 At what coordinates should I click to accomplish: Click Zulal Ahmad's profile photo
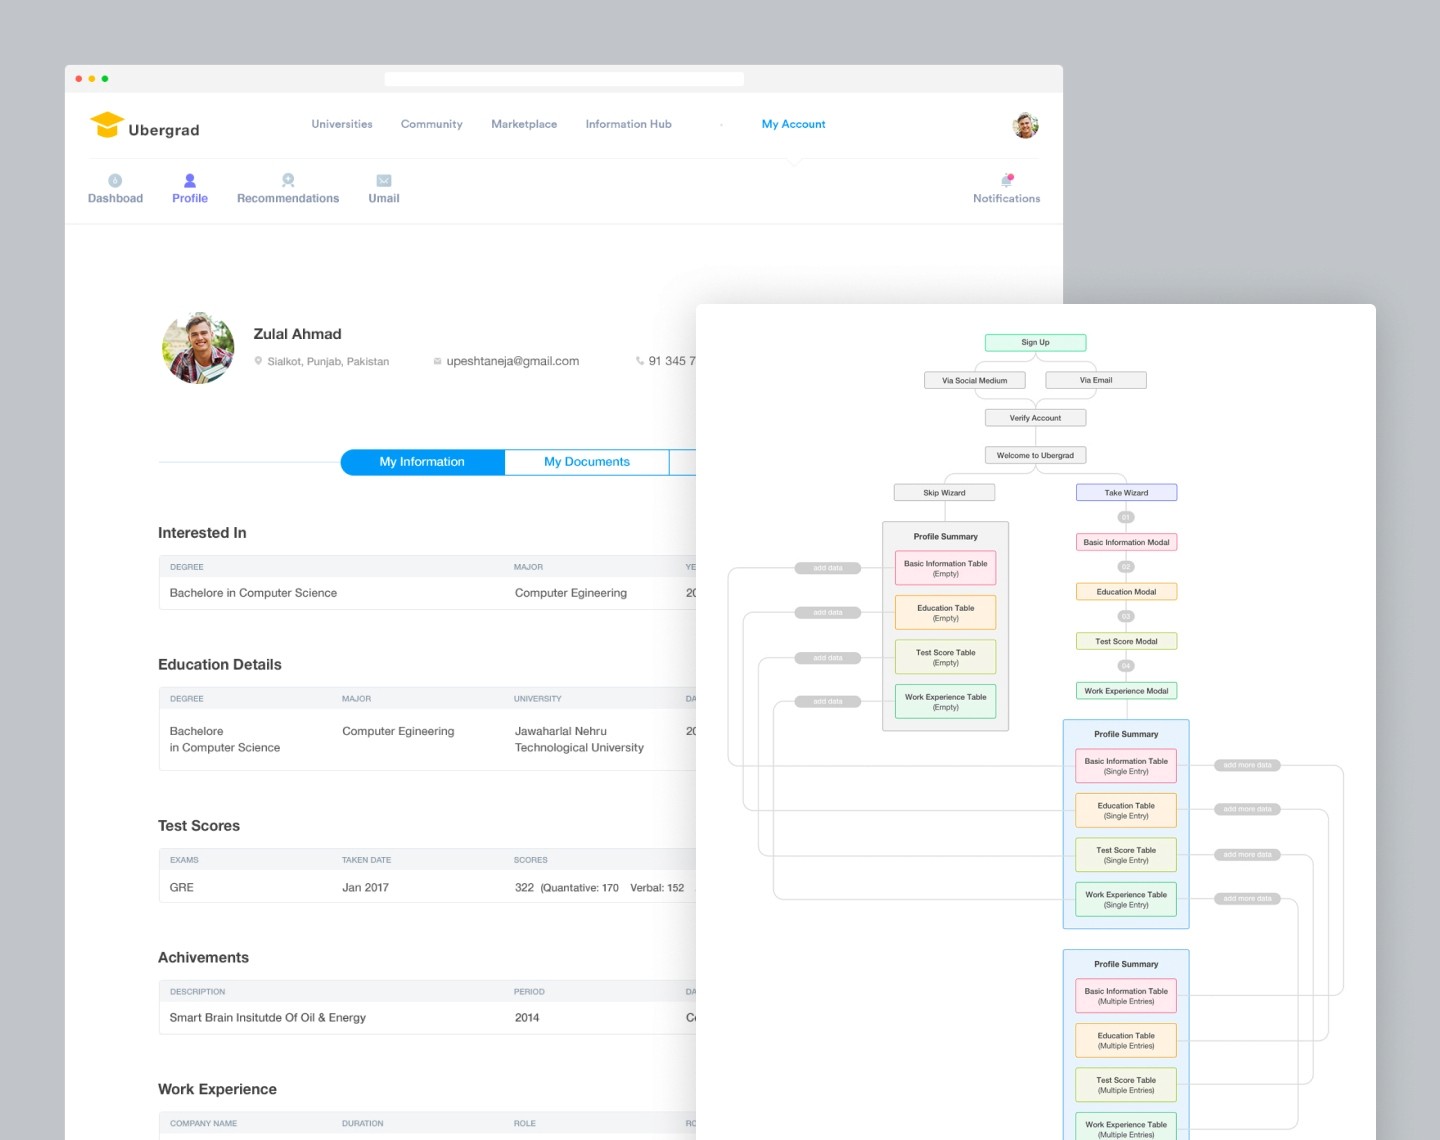[x=198, y=348]
